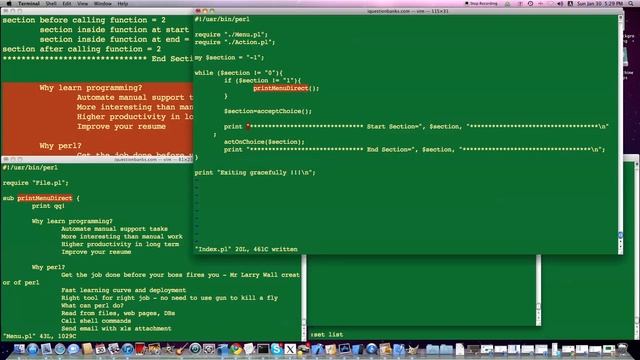
Task: Click "Fast learning curve and deployment" line
Action: (124, 290)
